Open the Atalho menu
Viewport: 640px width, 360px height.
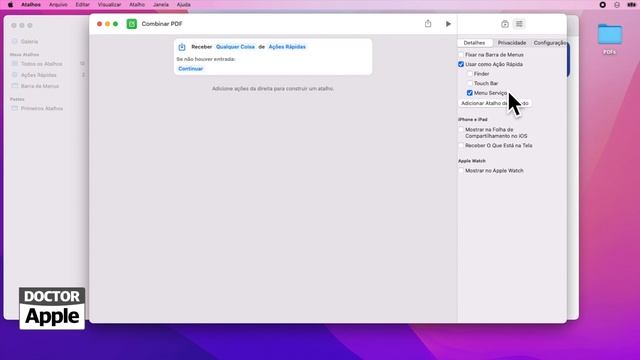tap(137, 5)
